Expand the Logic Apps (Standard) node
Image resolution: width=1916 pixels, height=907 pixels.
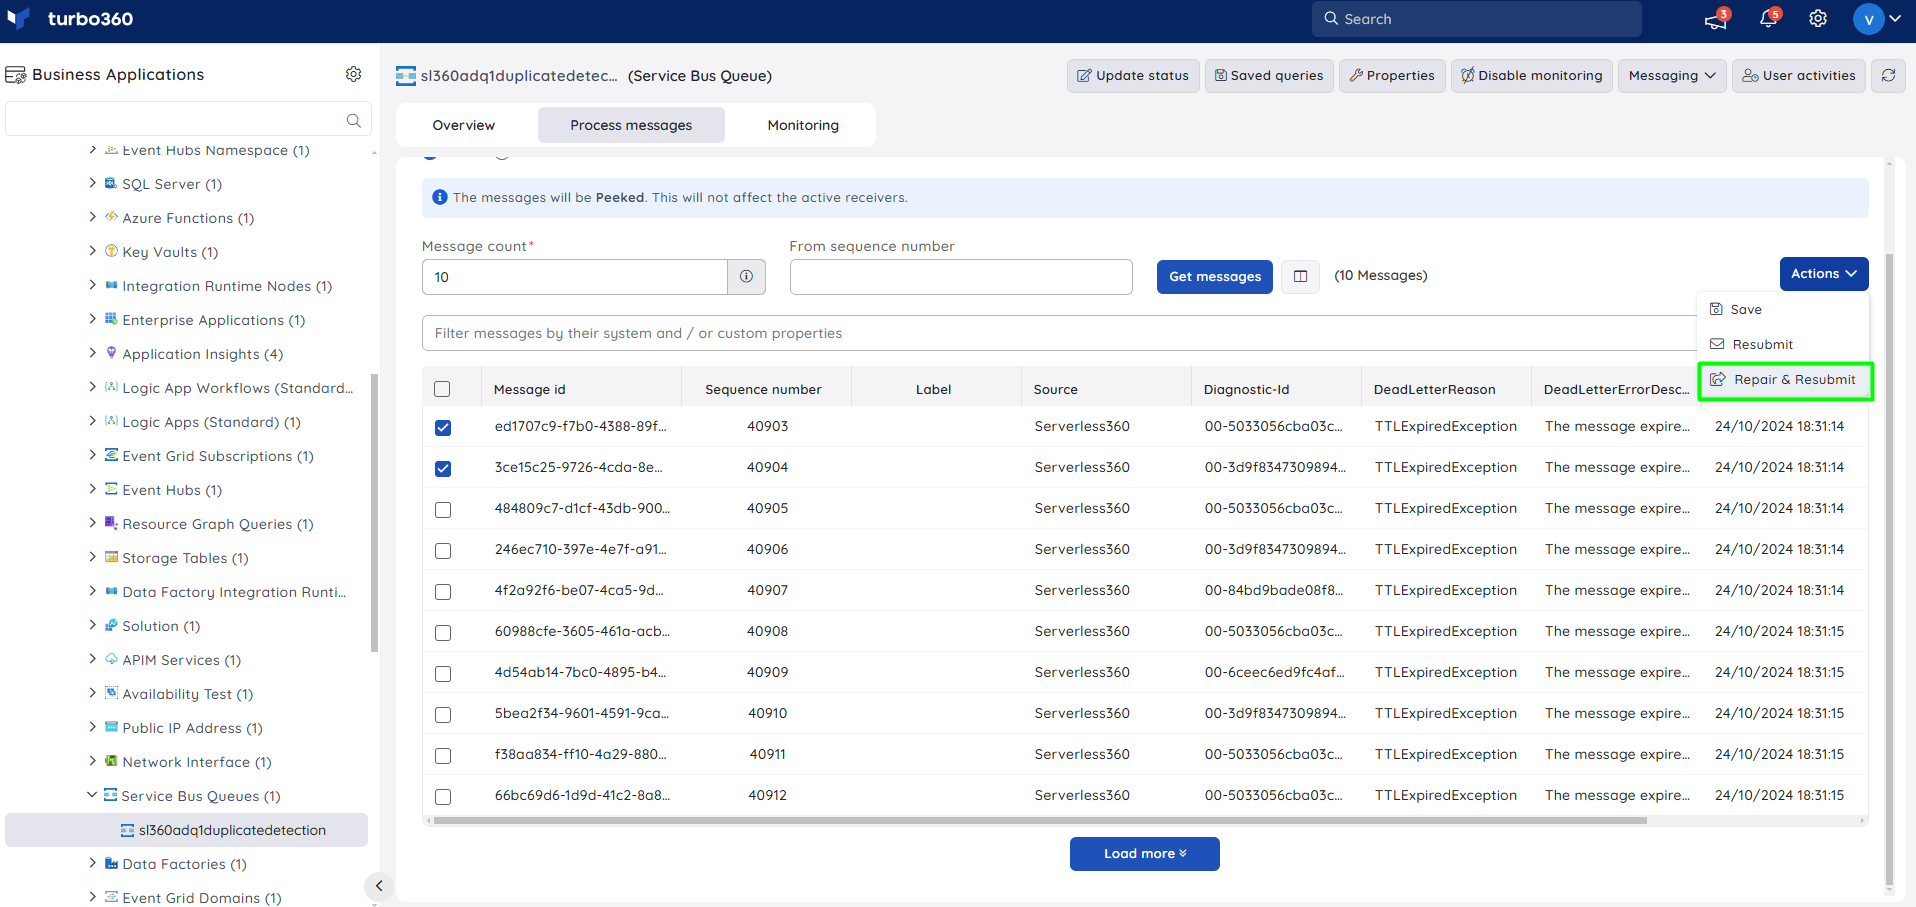click(92, 421)
